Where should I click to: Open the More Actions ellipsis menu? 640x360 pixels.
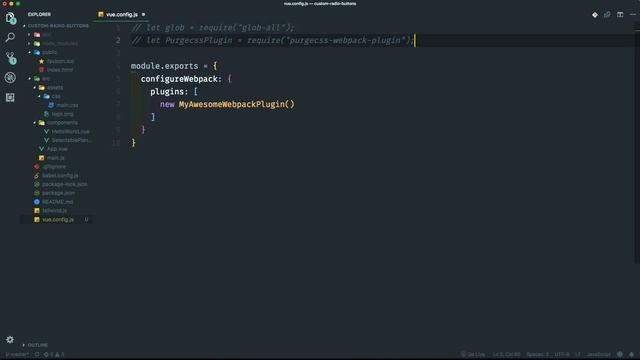pyautogui.click(x=633, y=15)
